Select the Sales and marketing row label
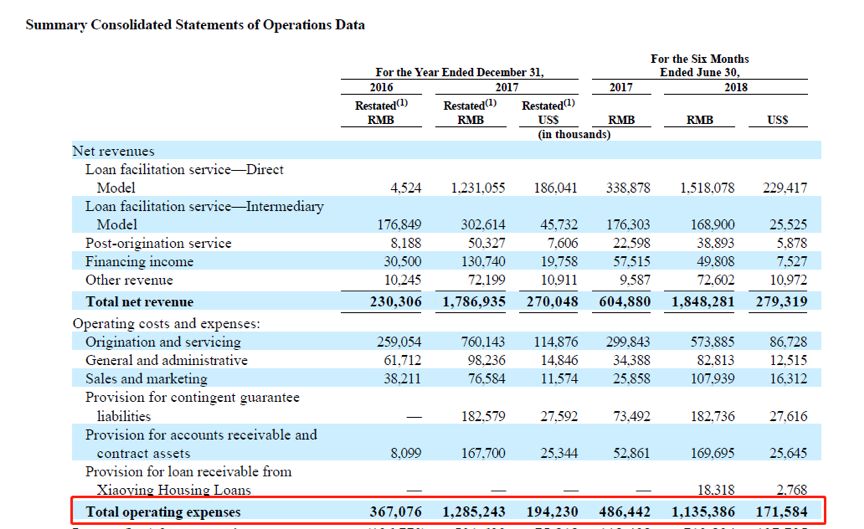The height and width of the screenshot is (529, 864). tap(146, 379)
